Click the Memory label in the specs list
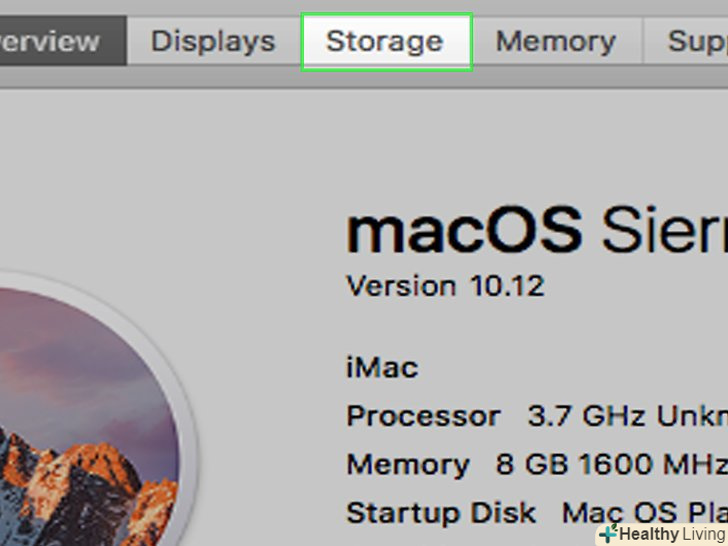728x546 pixels. (x=408, y=465)
